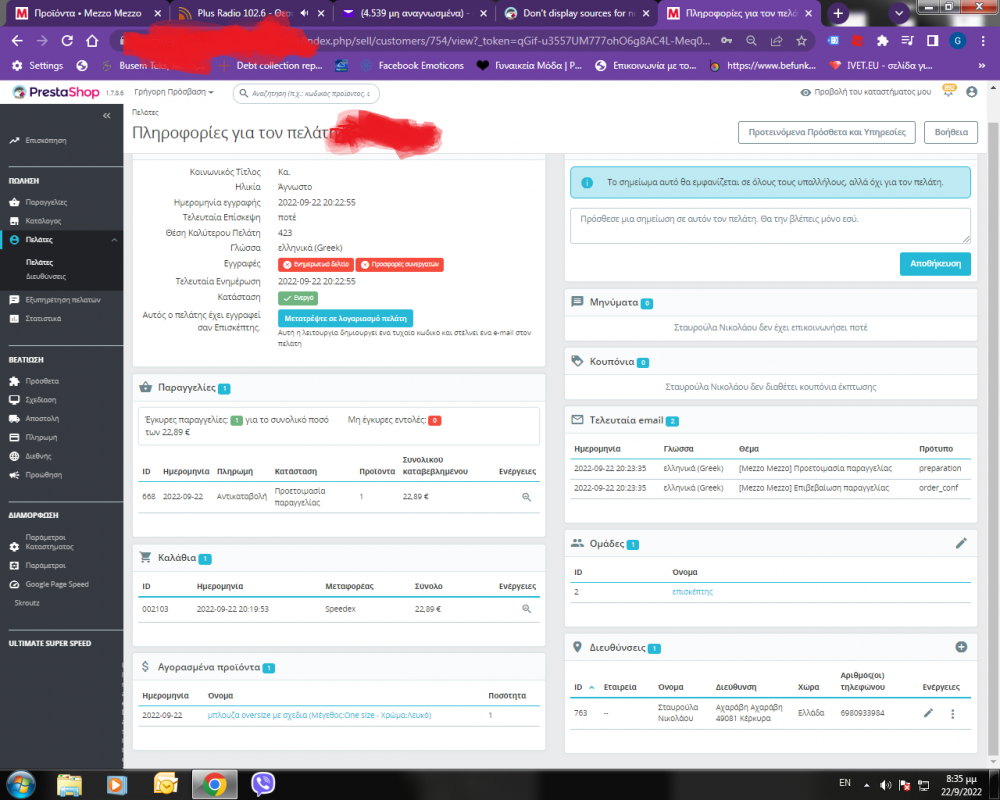Click the Αποθήκευση save button
This screenshot has height=800, width=1000.
click(935, 264)
